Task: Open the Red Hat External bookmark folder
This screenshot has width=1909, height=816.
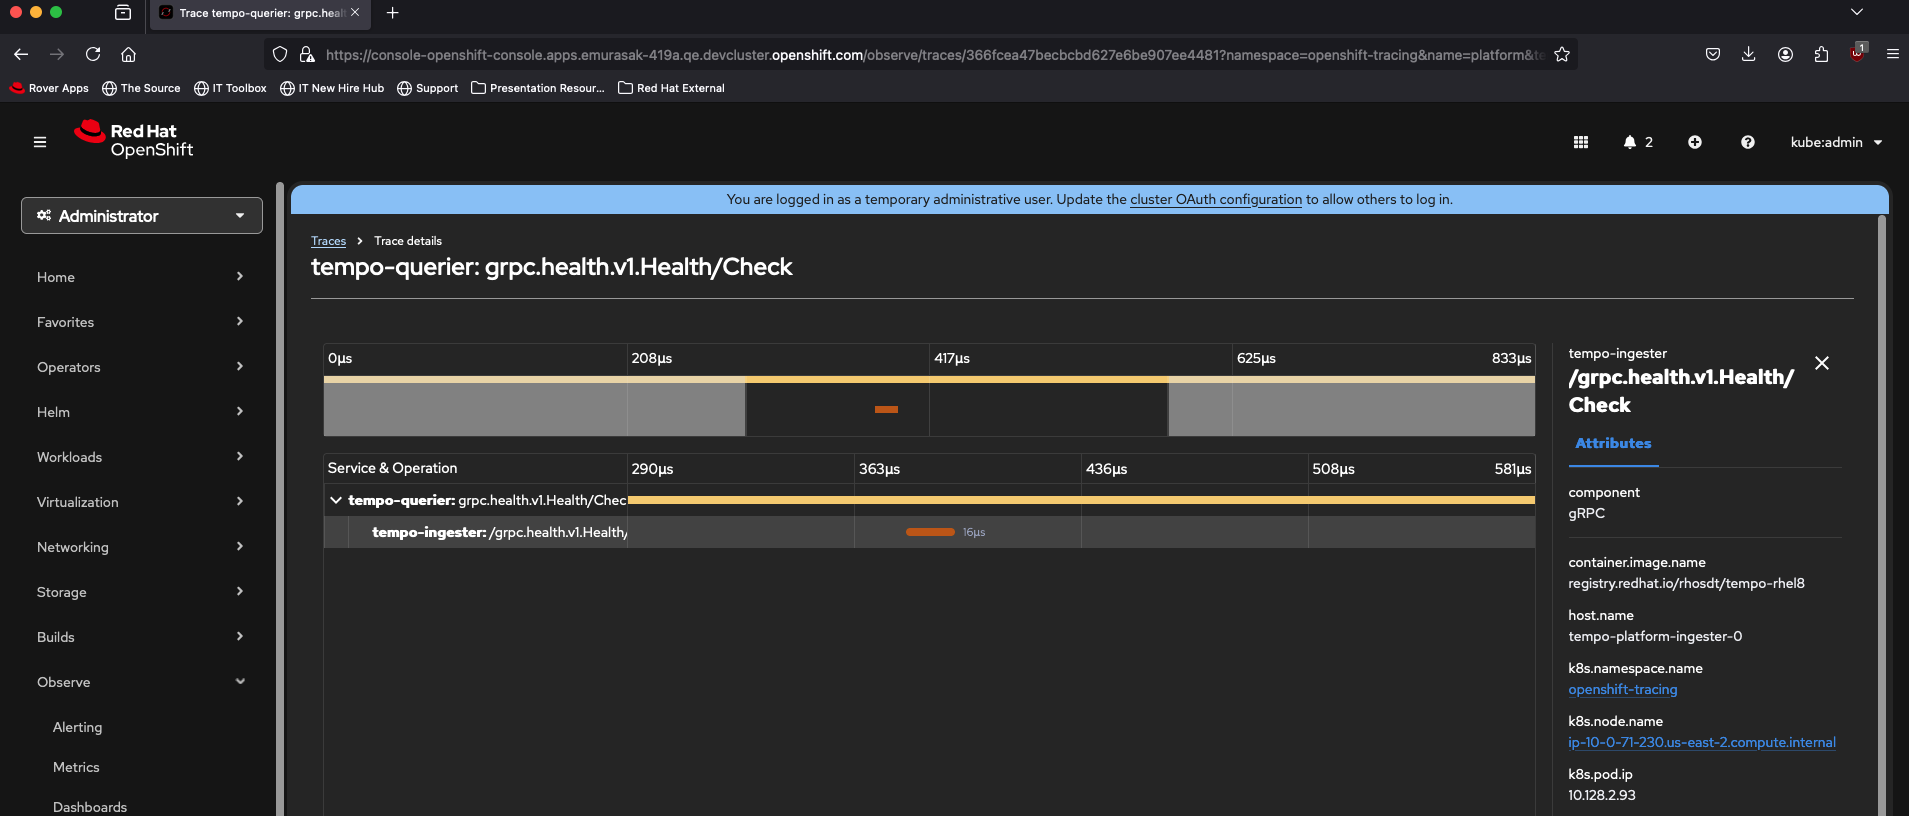Action: click(671, 88)
